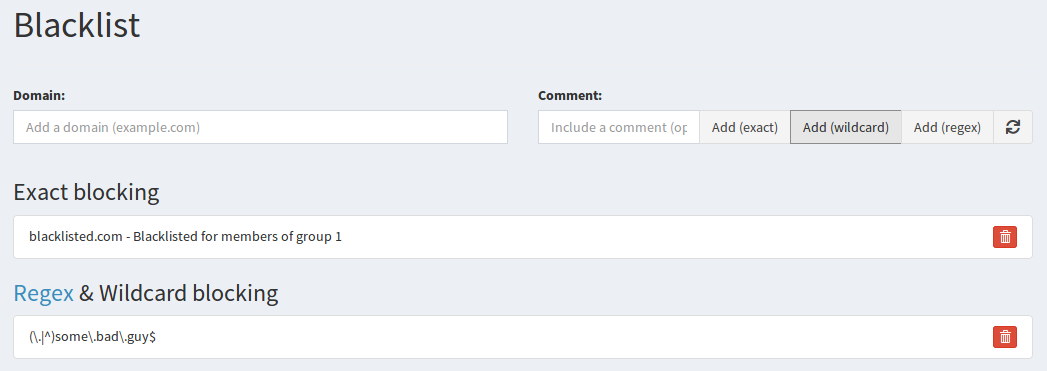Delete the some\.bad\.guy regex entry via trash icon
The image size is (1047, 371).
[x=1005, y=337]
